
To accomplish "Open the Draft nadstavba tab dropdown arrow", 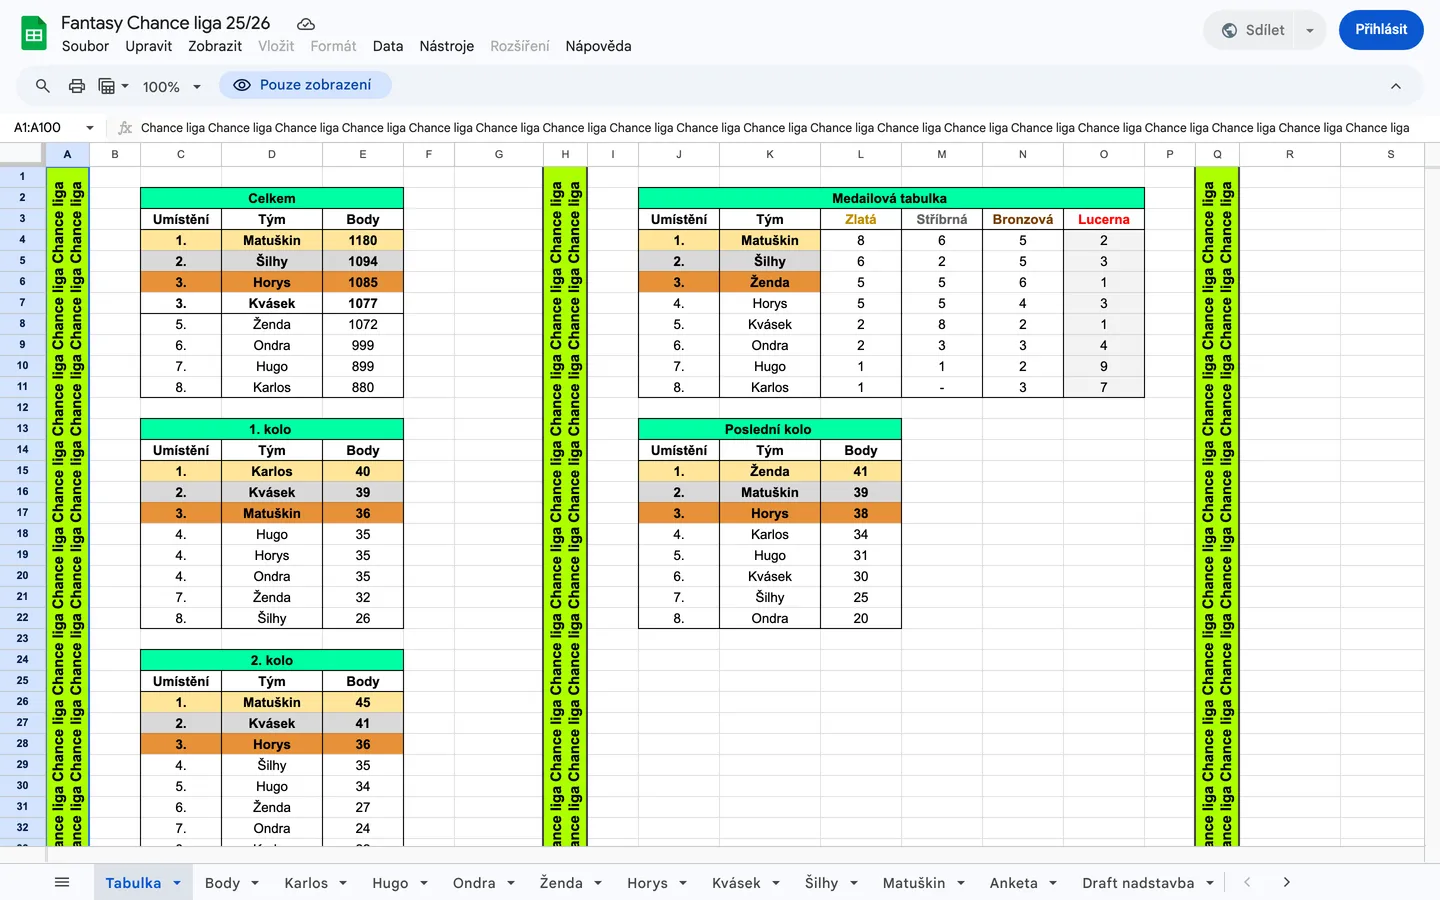I will [1210, 883].
